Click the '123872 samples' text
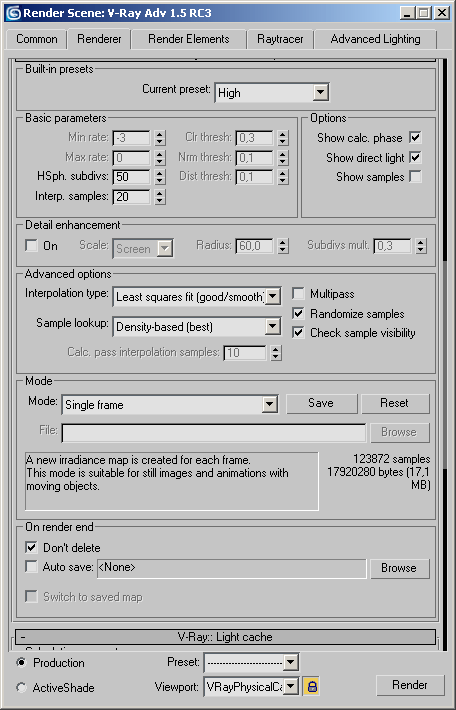Screen dimensions: 456x710 coord(392,459)
